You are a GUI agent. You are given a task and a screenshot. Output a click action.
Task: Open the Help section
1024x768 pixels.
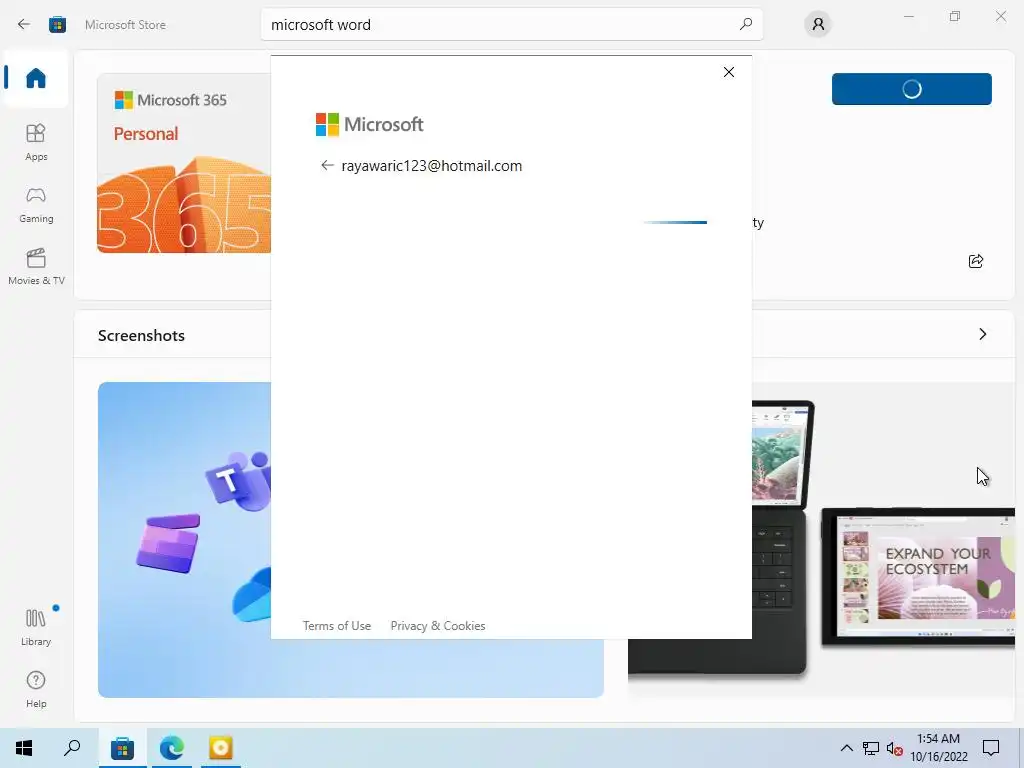coord(36,689)
